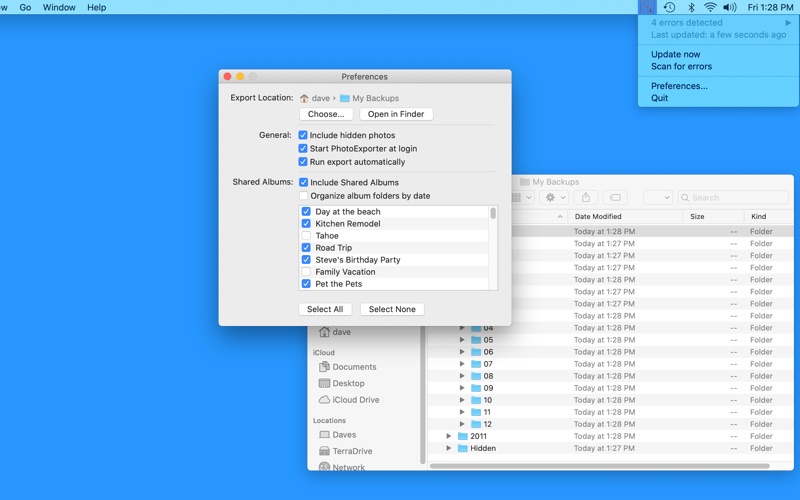
Task: Expand the 06 folder
Action: (462, 352)
